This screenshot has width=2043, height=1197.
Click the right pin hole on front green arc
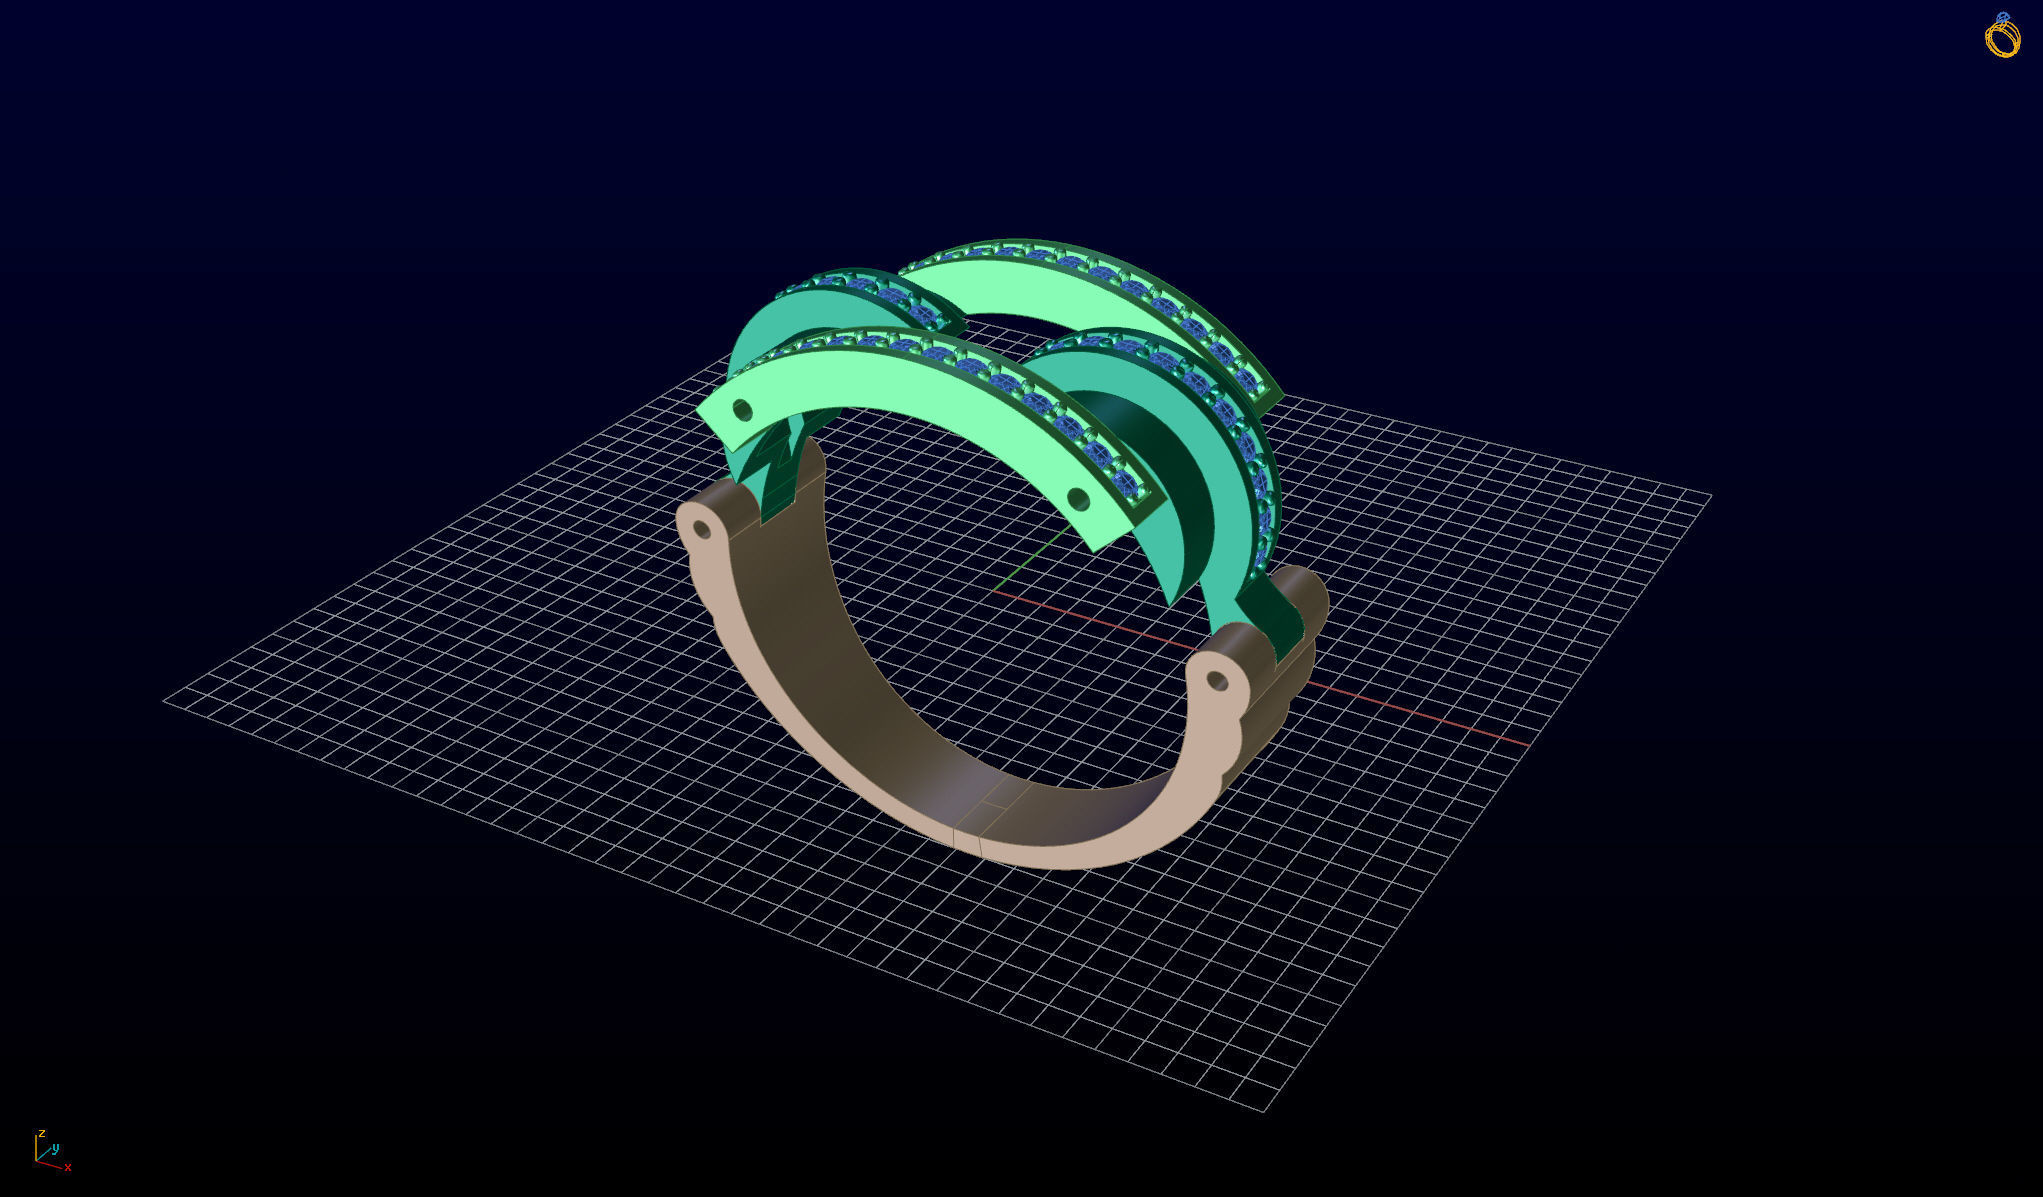[1078, 498]
